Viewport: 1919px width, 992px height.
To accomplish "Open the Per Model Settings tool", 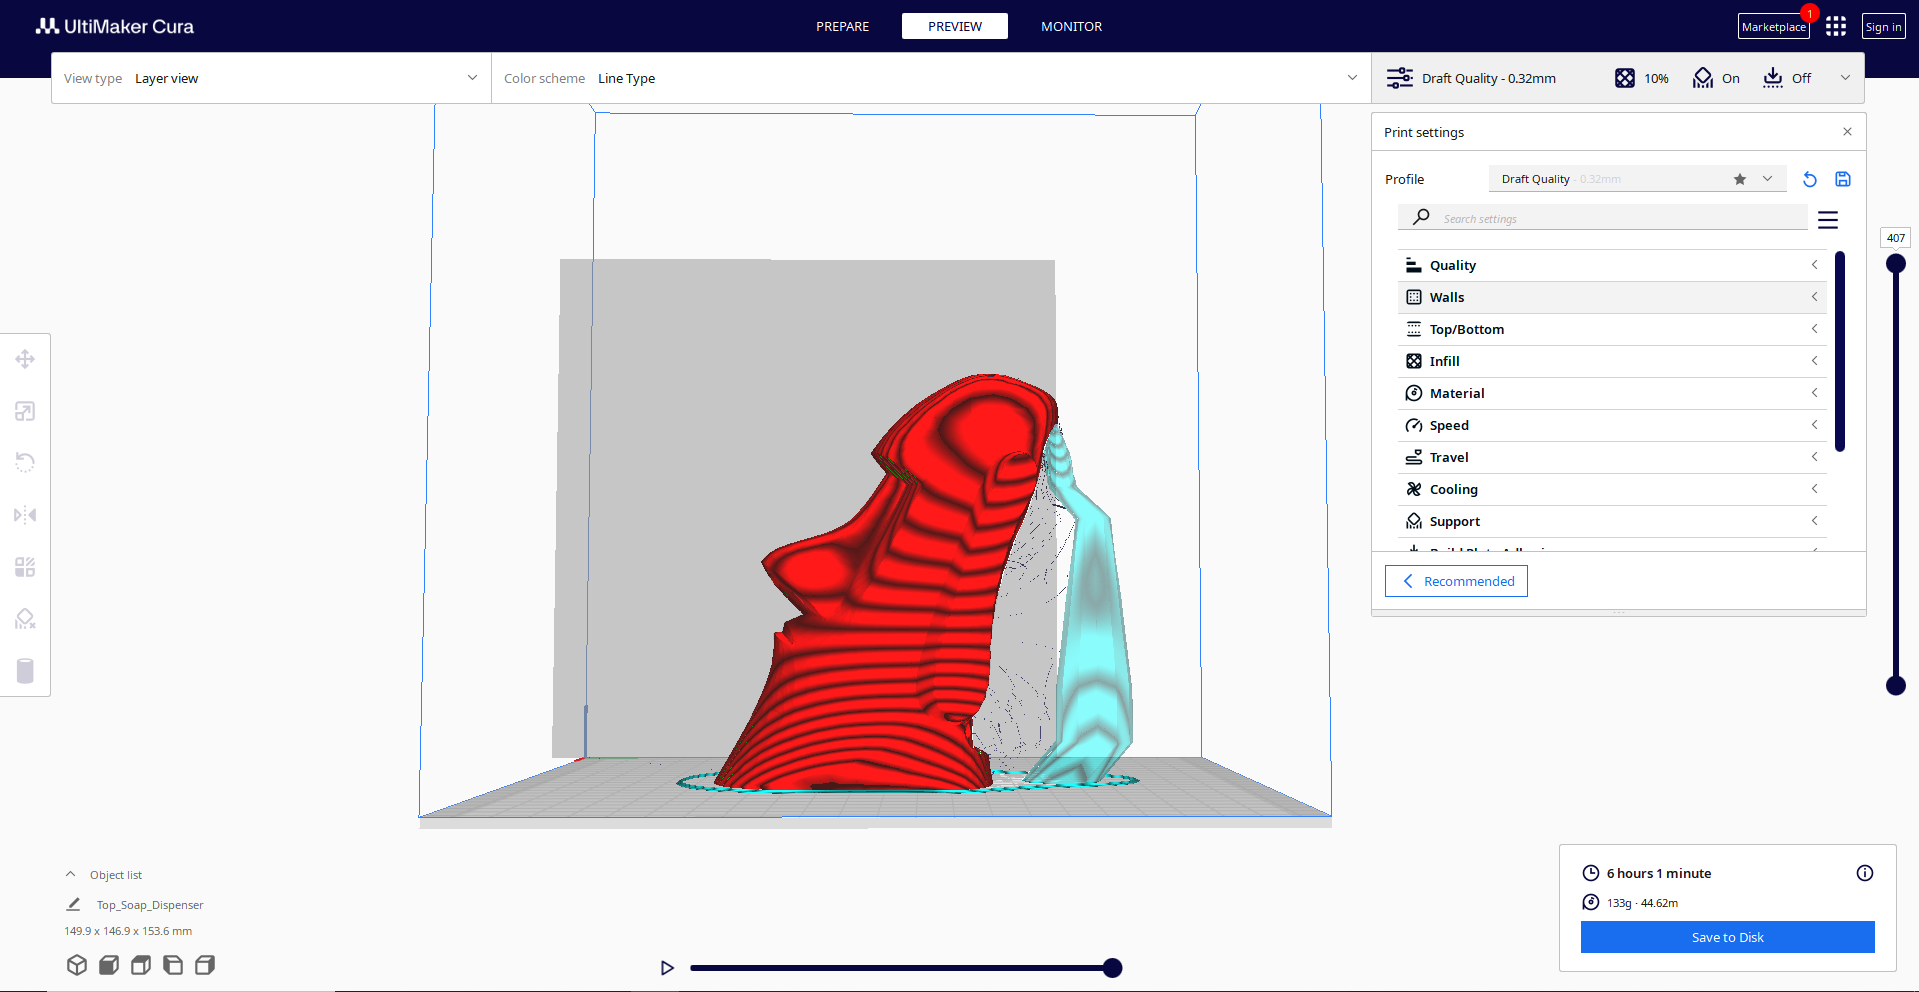I will (25, 567).
